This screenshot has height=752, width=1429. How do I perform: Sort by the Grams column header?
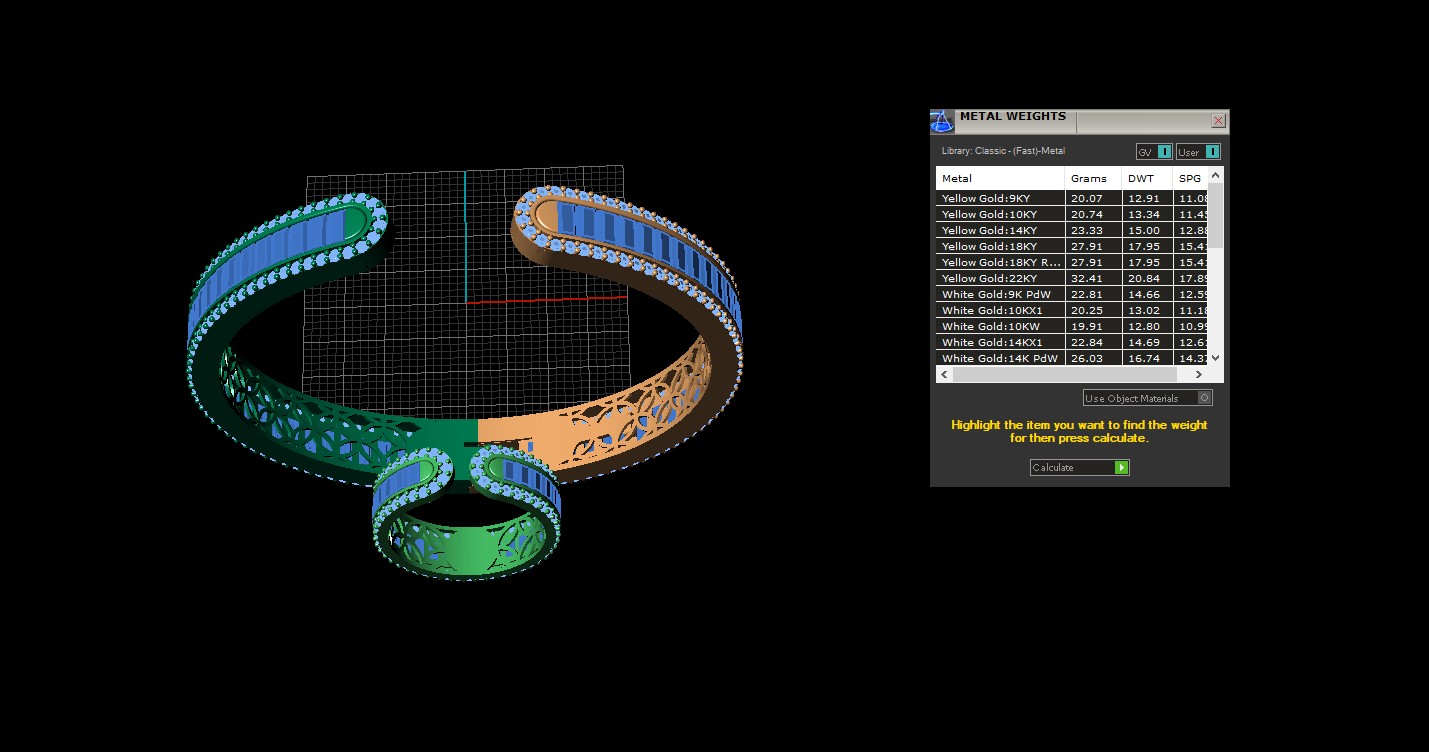pyautogui.click(x=1093, y=178)
